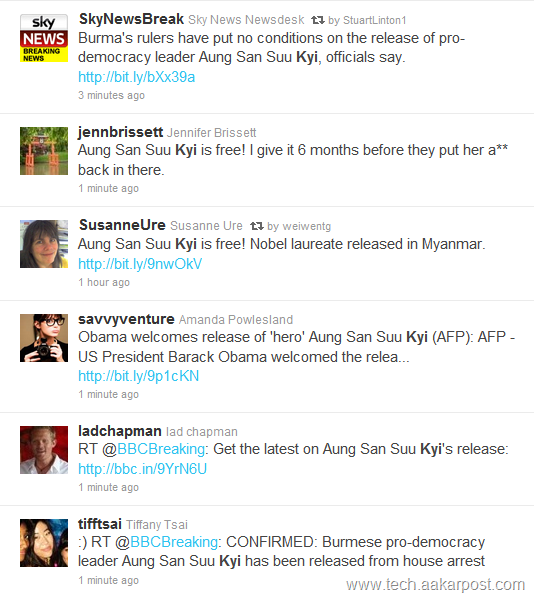The height and width of the screenshot is (595, 534).
Task: Click the '3 minutes ago' timestamp
Action: pyautogui.click(x=112, y=95)
